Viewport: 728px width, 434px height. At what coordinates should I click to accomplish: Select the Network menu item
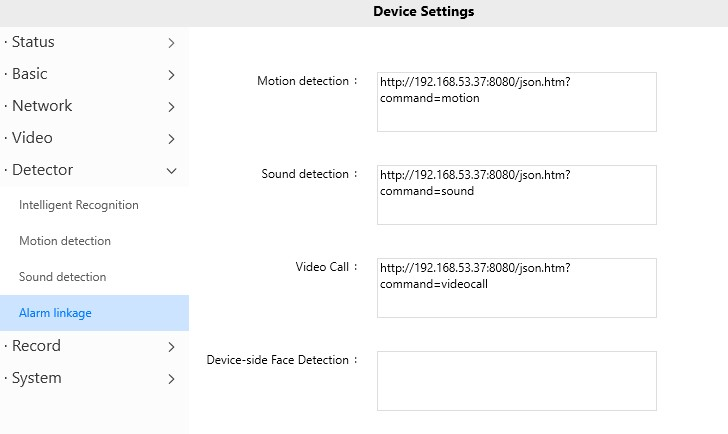[x=42, y=106]
